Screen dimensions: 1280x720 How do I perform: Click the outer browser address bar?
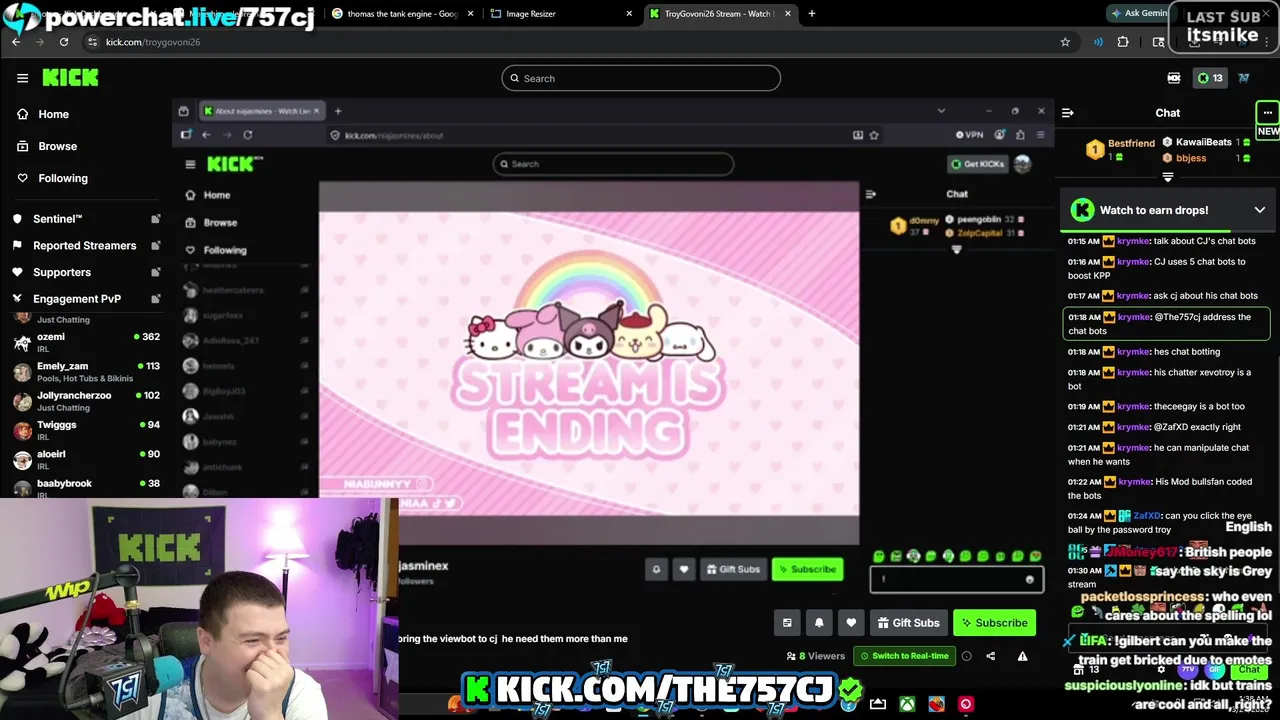tap(570, 42)
